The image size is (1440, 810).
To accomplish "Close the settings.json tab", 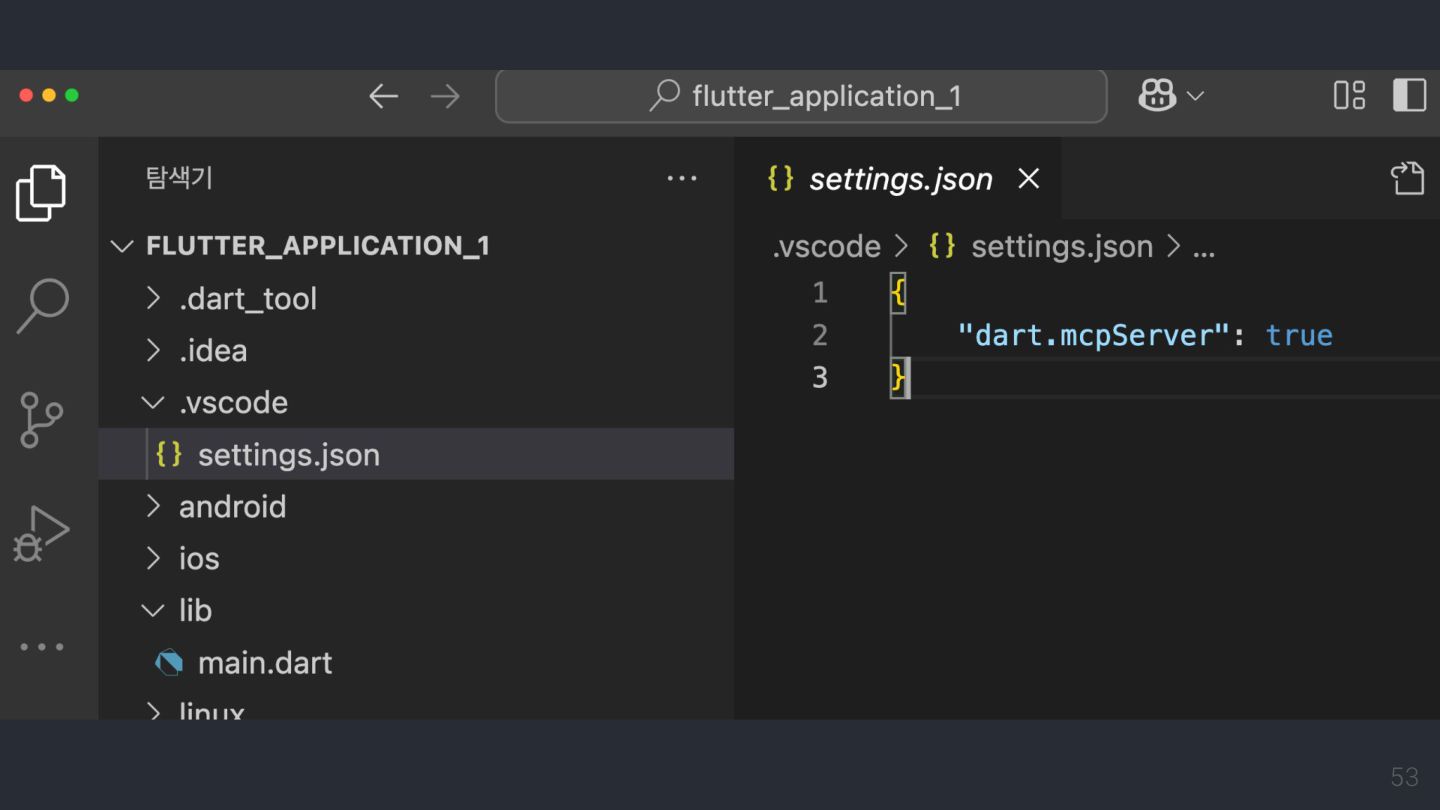I will 1028,179.
